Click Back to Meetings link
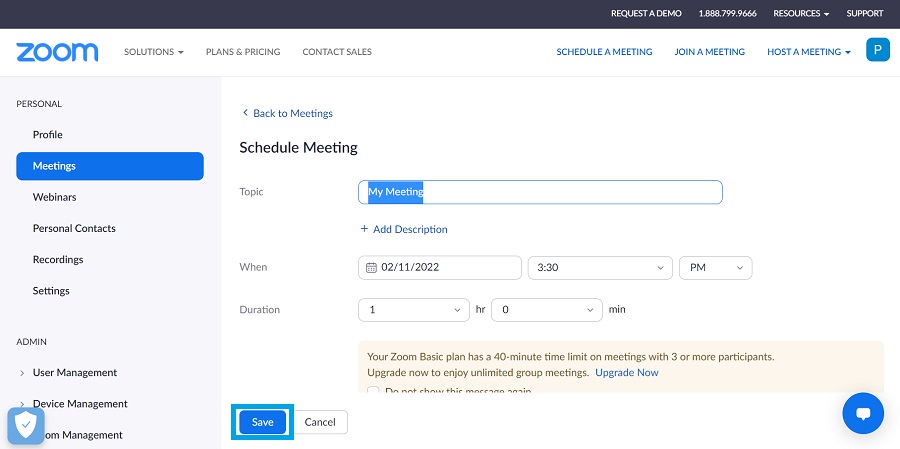Viewport: 900px width, 449px height. point(293,113)
